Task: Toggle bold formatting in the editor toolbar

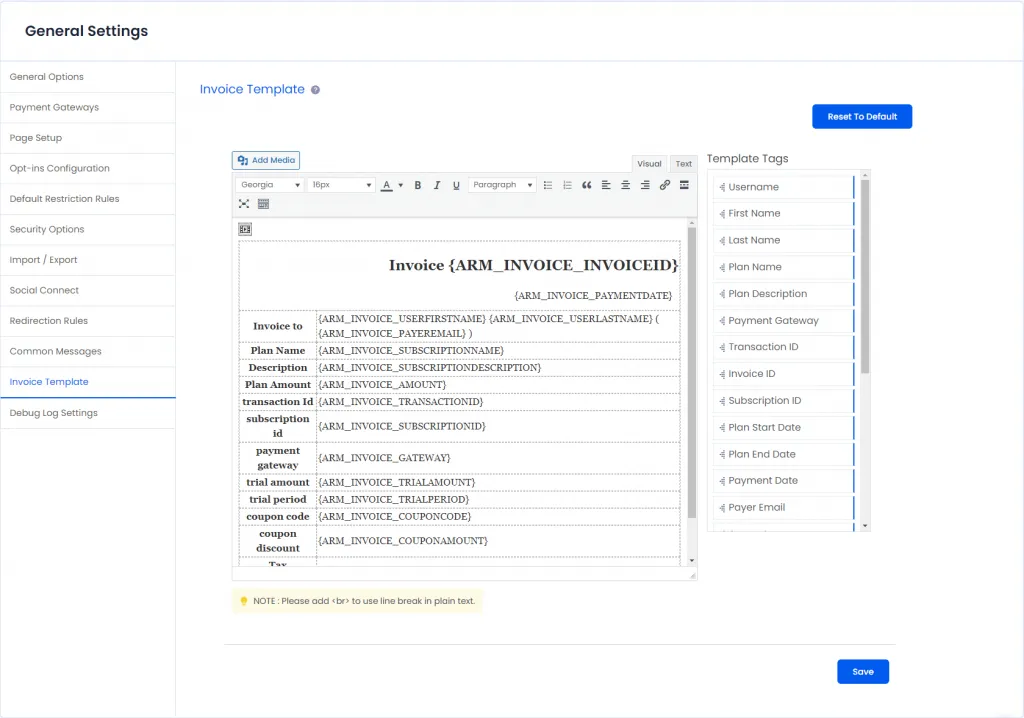Action: coord(417,185)
